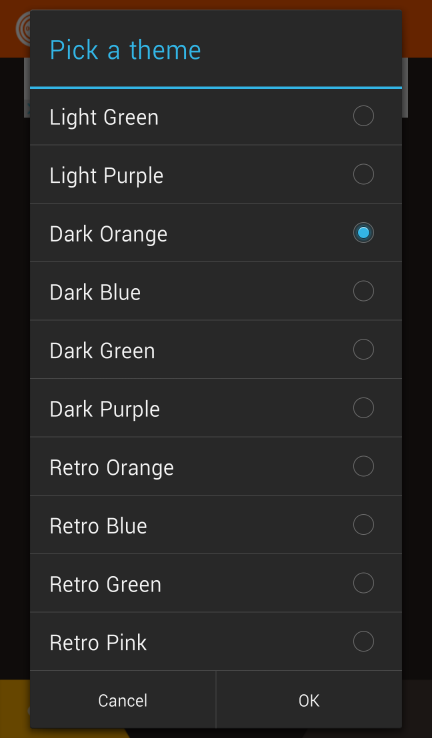Click the selected Dark Orange radio button

coord(363,233)
